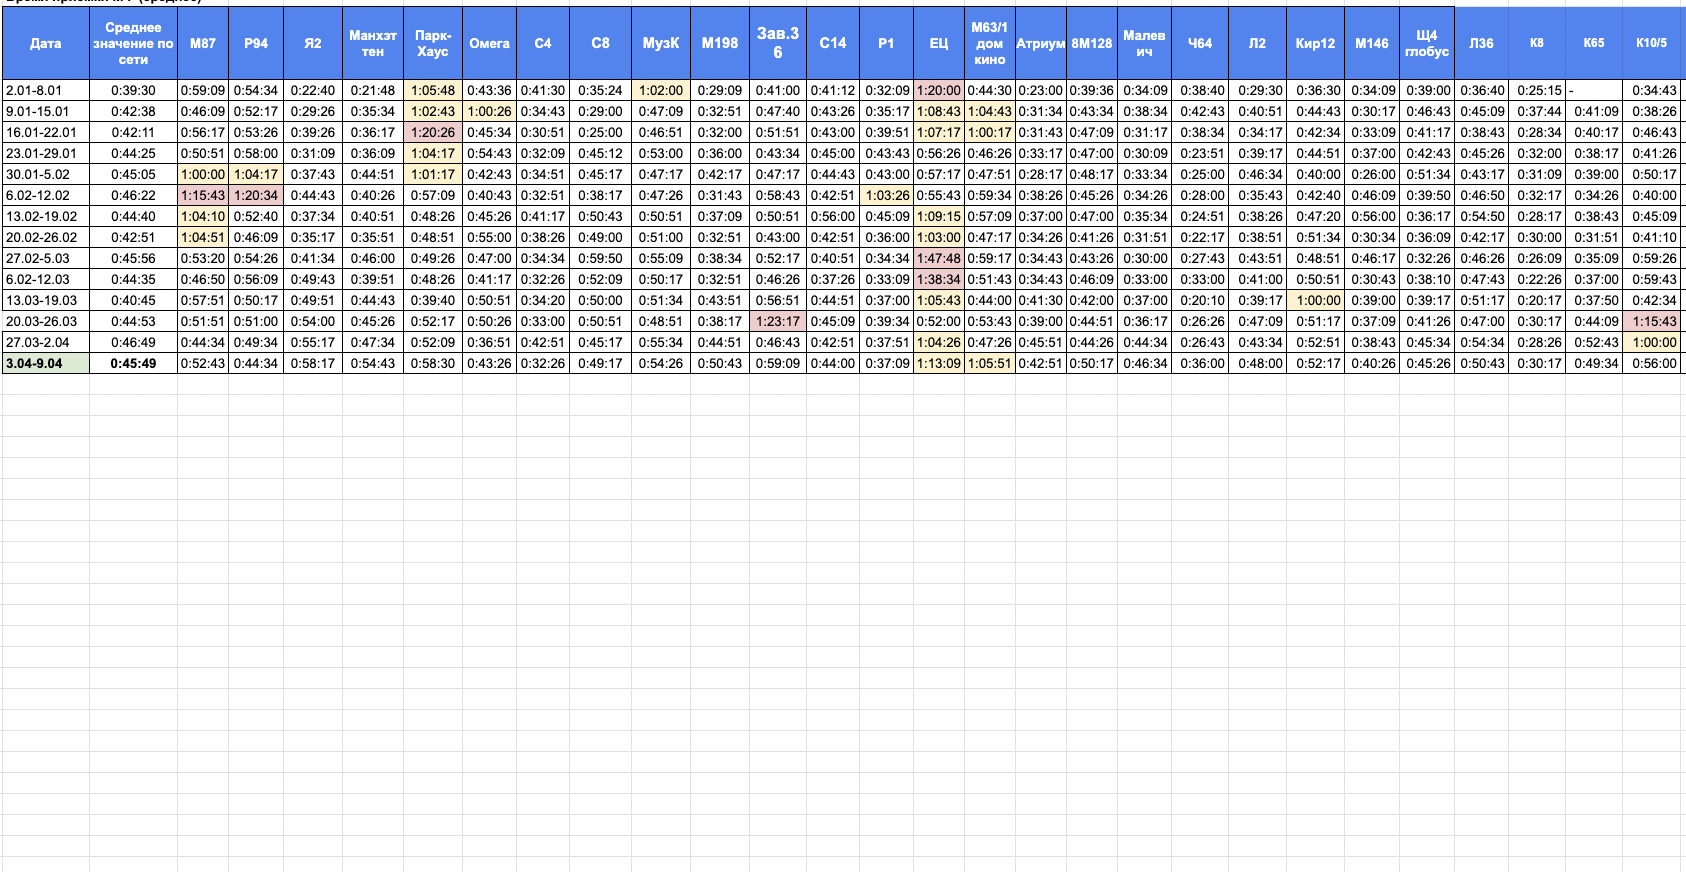Select "1:15:43" in the М87 column
Screen dimensions: 1686x872
pos(203,195)
